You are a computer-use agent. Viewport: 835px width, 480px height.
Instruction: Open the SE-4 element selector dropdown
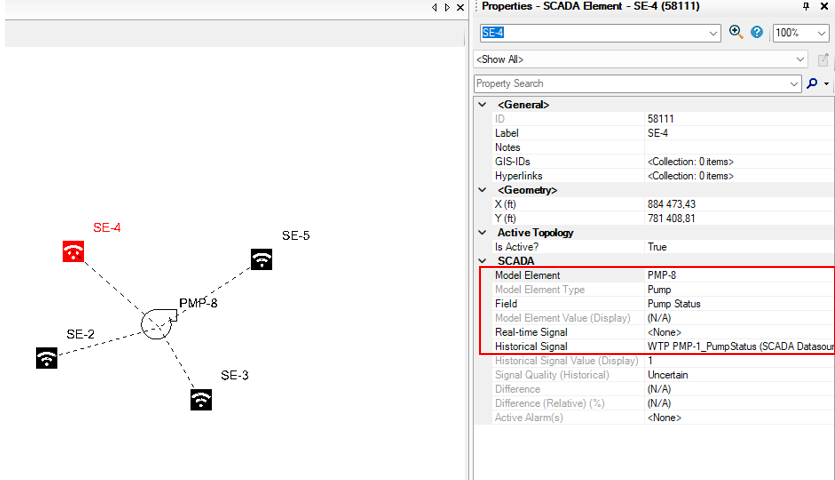(x=713, y=33)
